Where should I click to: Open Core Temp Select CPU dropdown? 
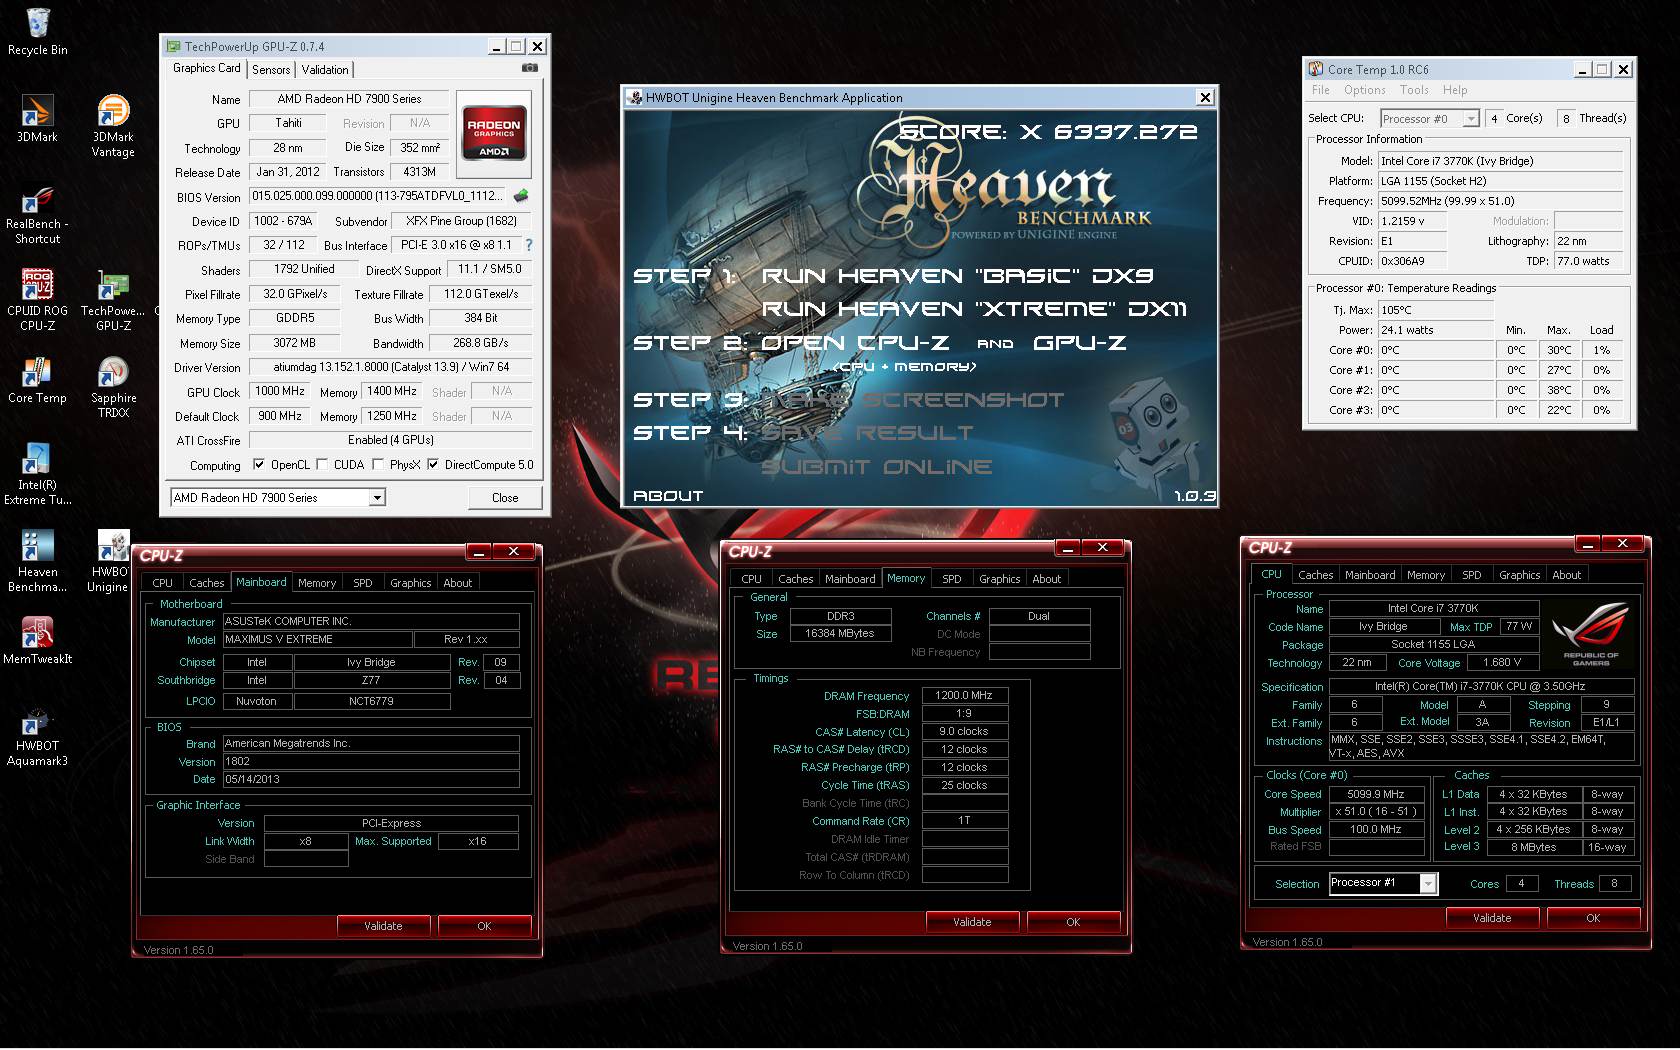click(x=1430, y=118)
